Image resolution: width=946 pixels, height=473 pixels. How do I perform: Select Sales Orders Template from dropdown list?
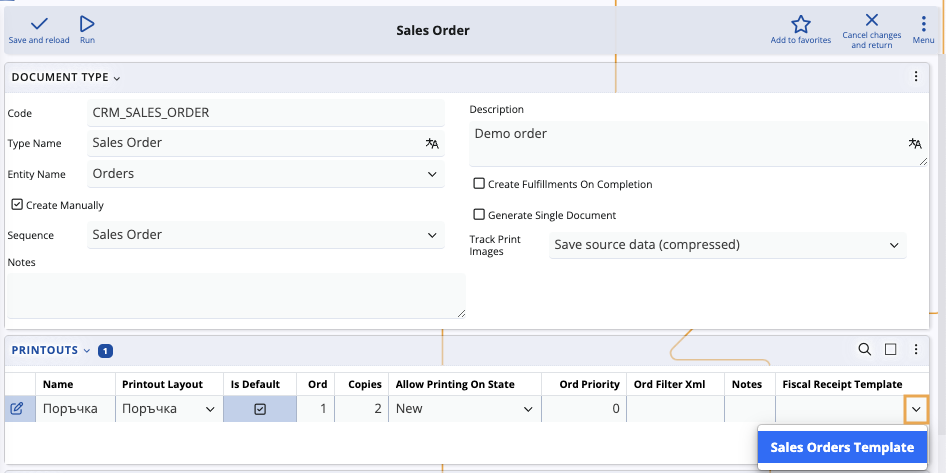pyautogui.click(x=842, y=447)
